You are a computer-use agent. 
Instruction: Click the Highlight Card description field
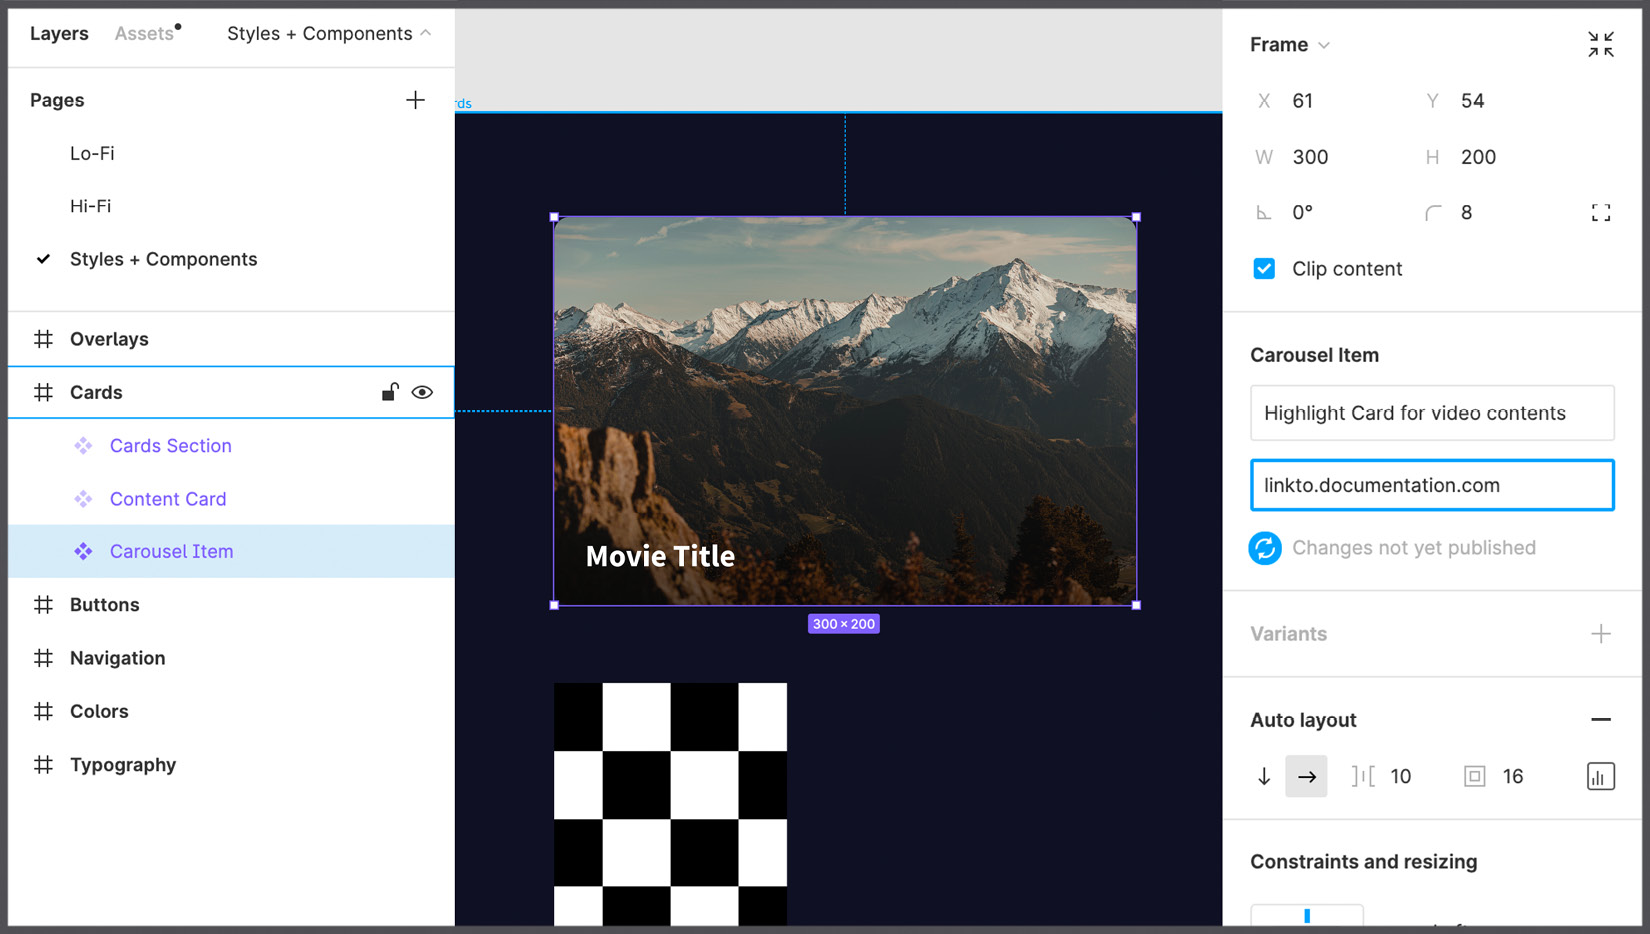(x=1432, y=413)
